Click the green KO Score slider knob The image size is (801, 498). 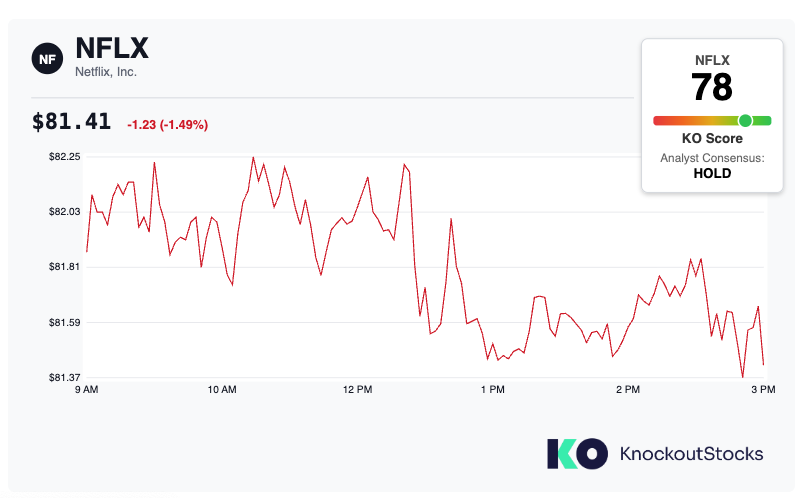745,121
